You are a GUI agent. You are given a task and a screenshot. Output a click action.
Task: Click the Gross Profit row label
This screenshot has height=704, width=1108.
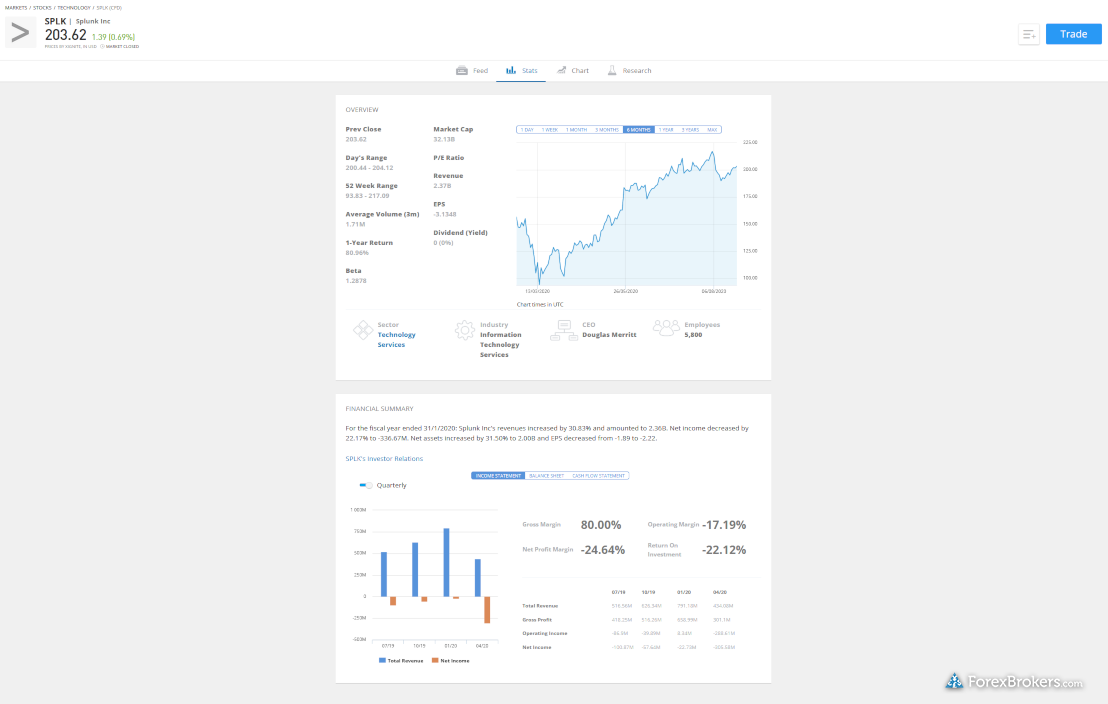tap(537, 620)
